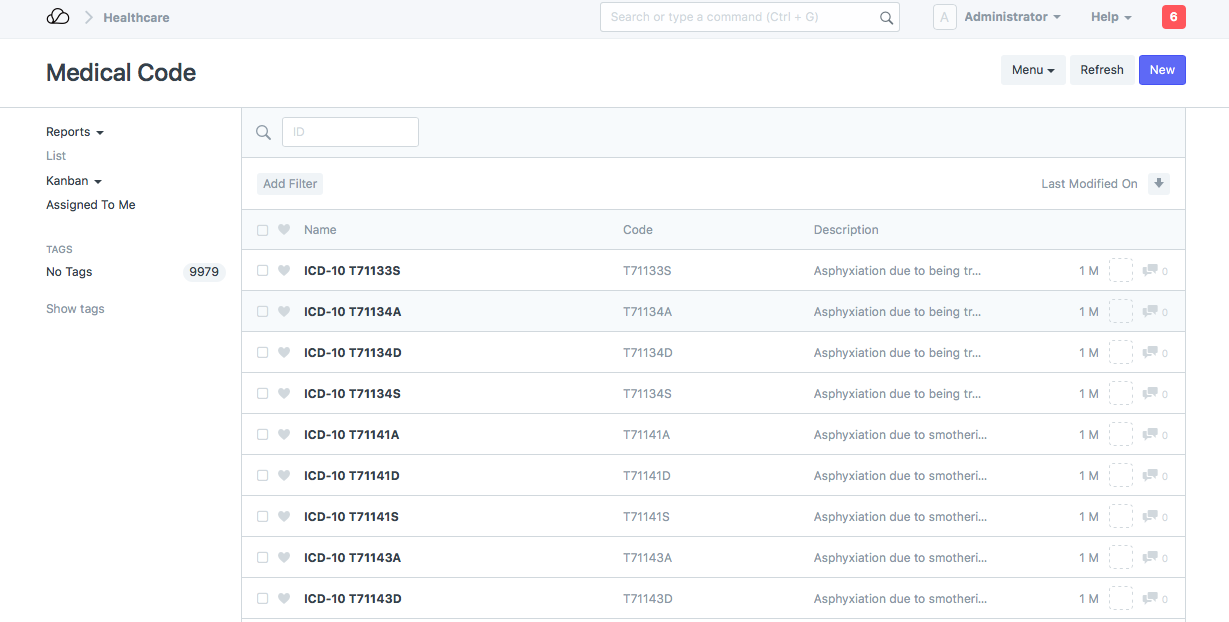1229x622 pixels.
Task: Toggle sort direction arrow button
Action: coord(1158,184)
